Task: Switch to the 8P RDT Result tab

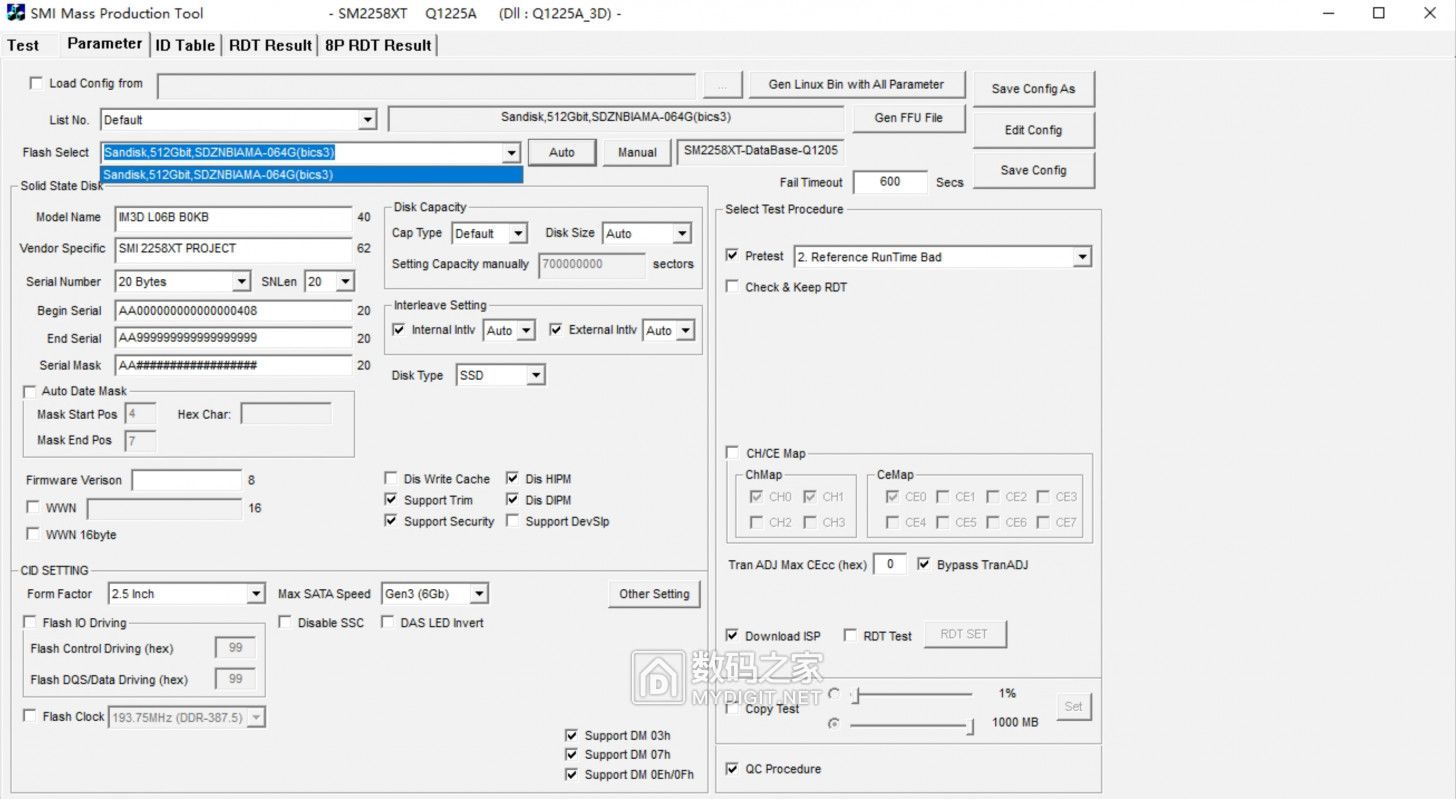Action: pos(378,45)
